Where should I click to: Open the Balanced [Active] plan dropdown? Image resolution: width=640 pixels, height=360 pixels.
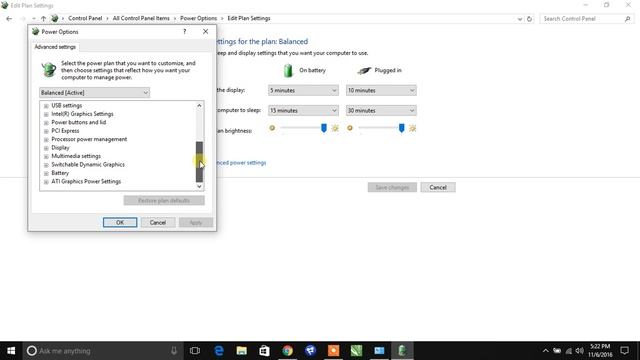click(94, 93)
